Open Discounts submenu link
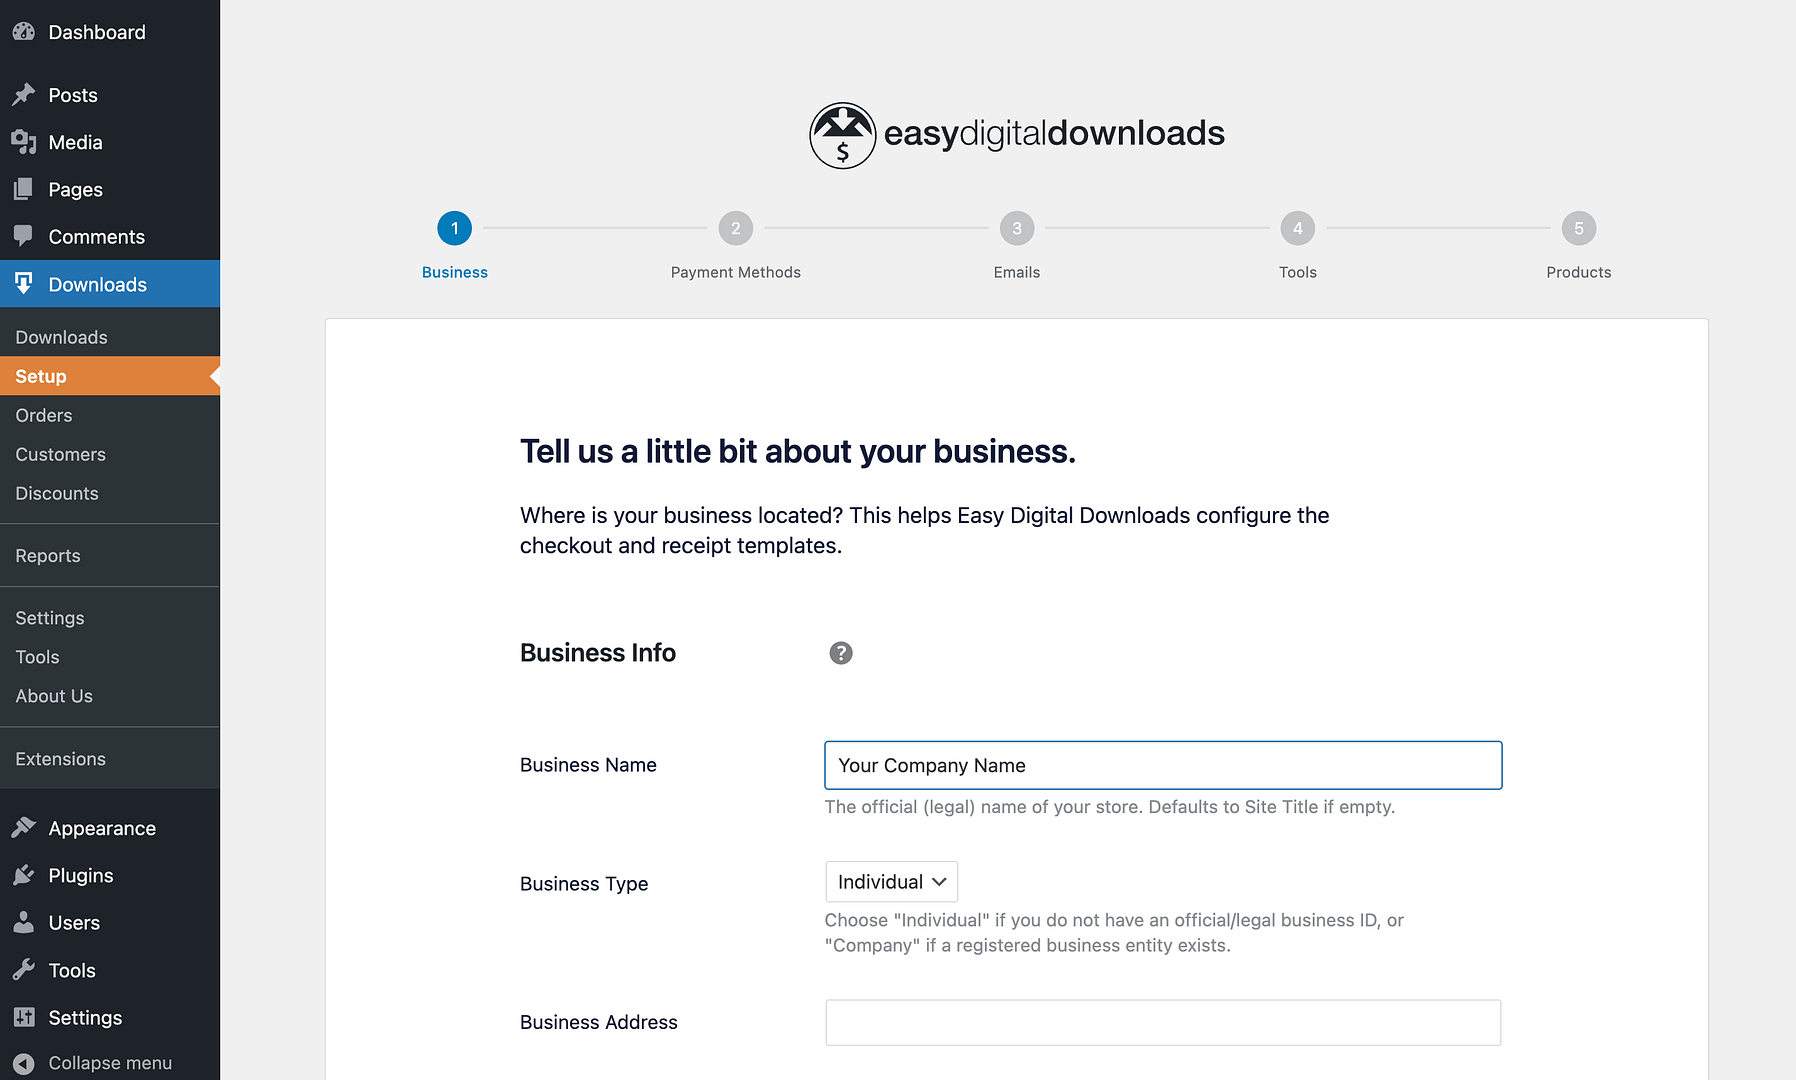This screenshot has height=1080, width=1796. (110, 493)
